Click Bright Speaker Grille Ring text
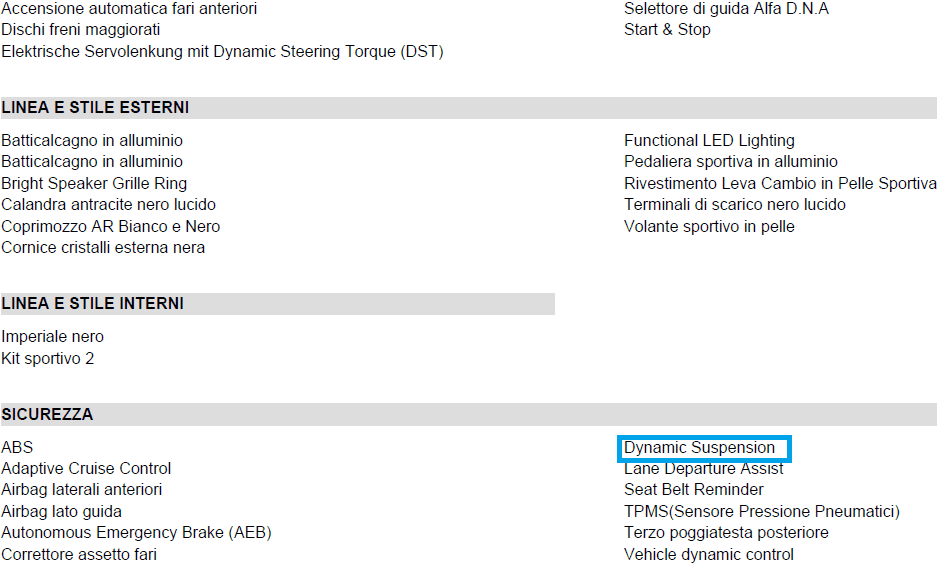The width and height of the screenshot is (937, 564). (94, 183)
